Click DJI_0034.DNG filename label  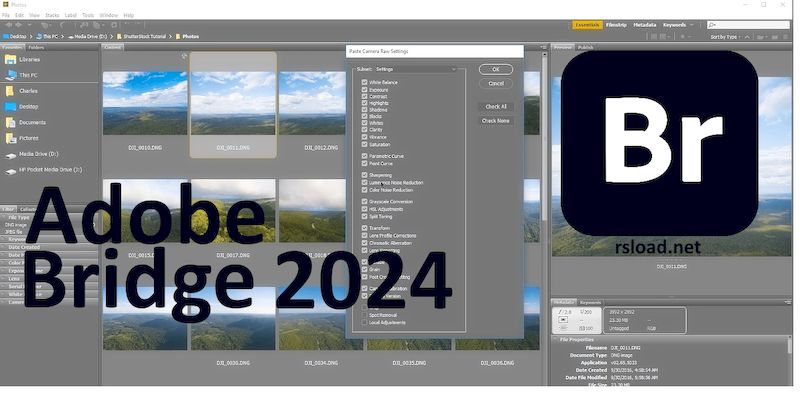point(321,363)
